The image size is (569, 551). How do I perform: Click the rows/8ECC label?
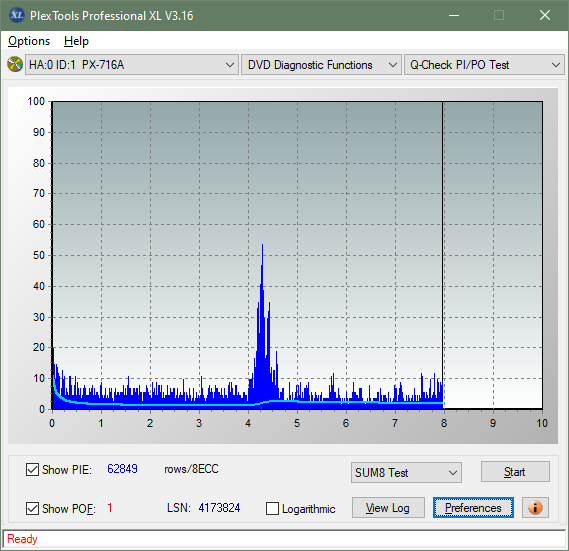click(192, 469)
